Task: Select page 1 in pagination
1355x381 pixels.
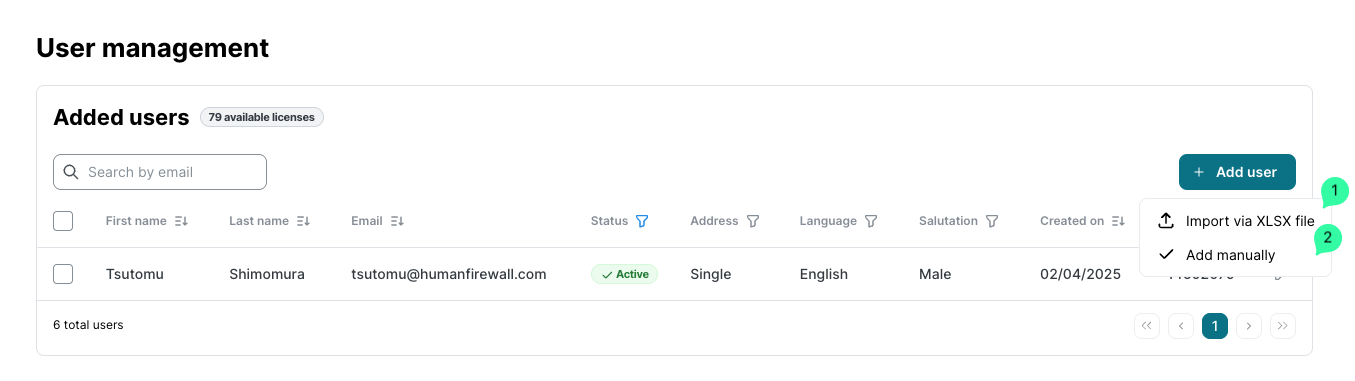Action: pyautogui.click(x=1215, y=326)
